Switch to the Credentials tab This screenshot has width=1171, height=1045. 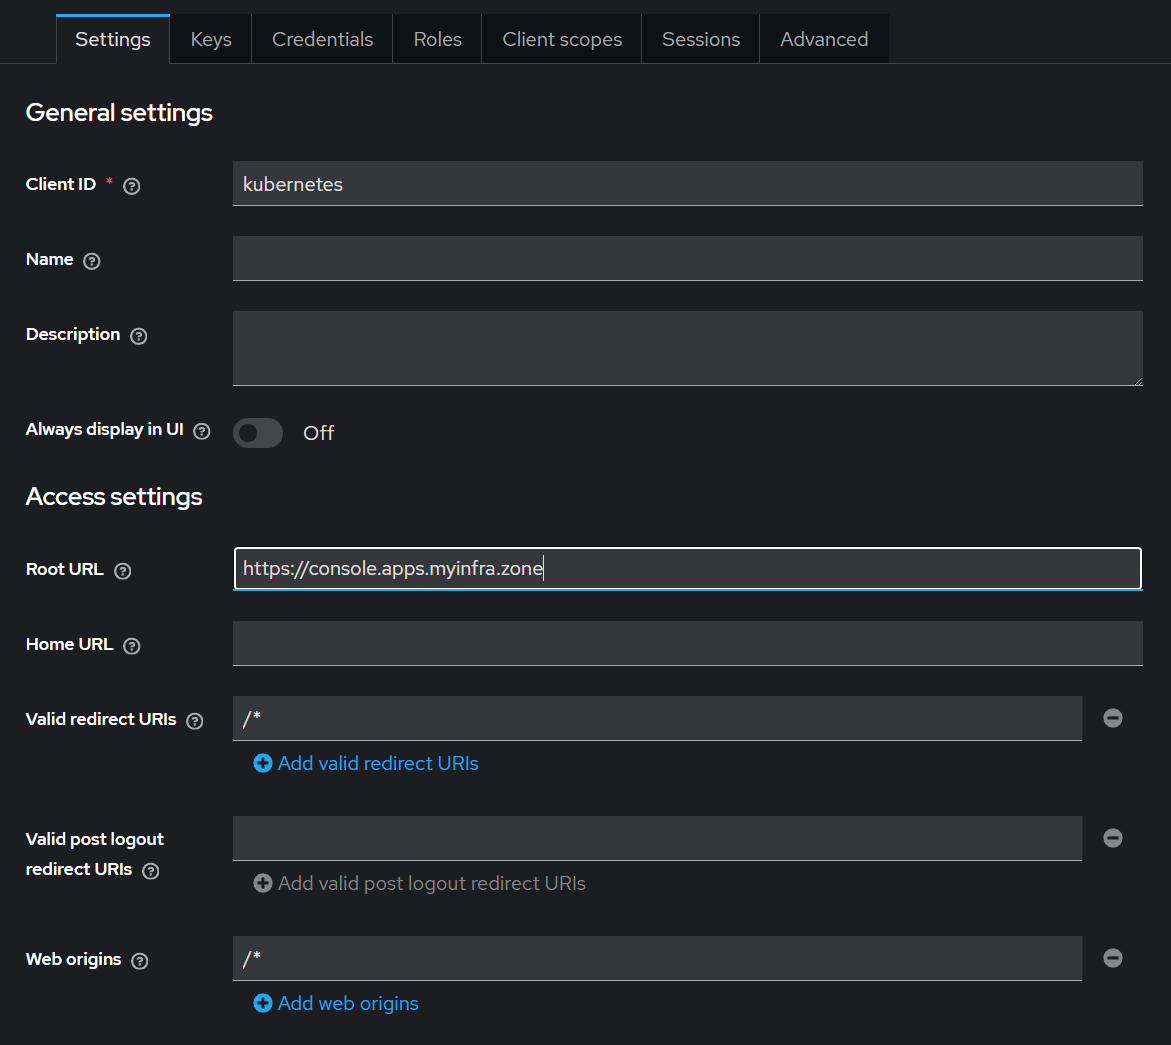pyautogui.click(x=322, y=40)
